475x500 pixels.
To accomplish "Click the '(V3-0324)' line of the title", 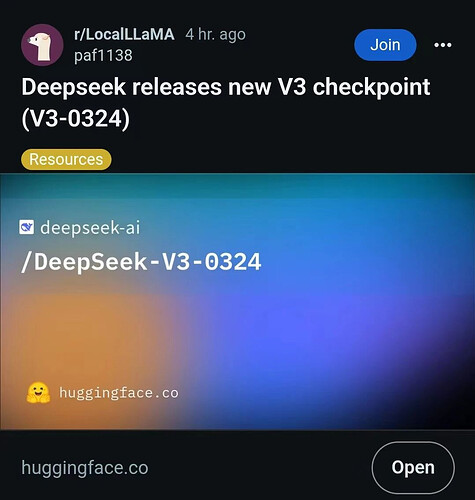I will [76, 119].
